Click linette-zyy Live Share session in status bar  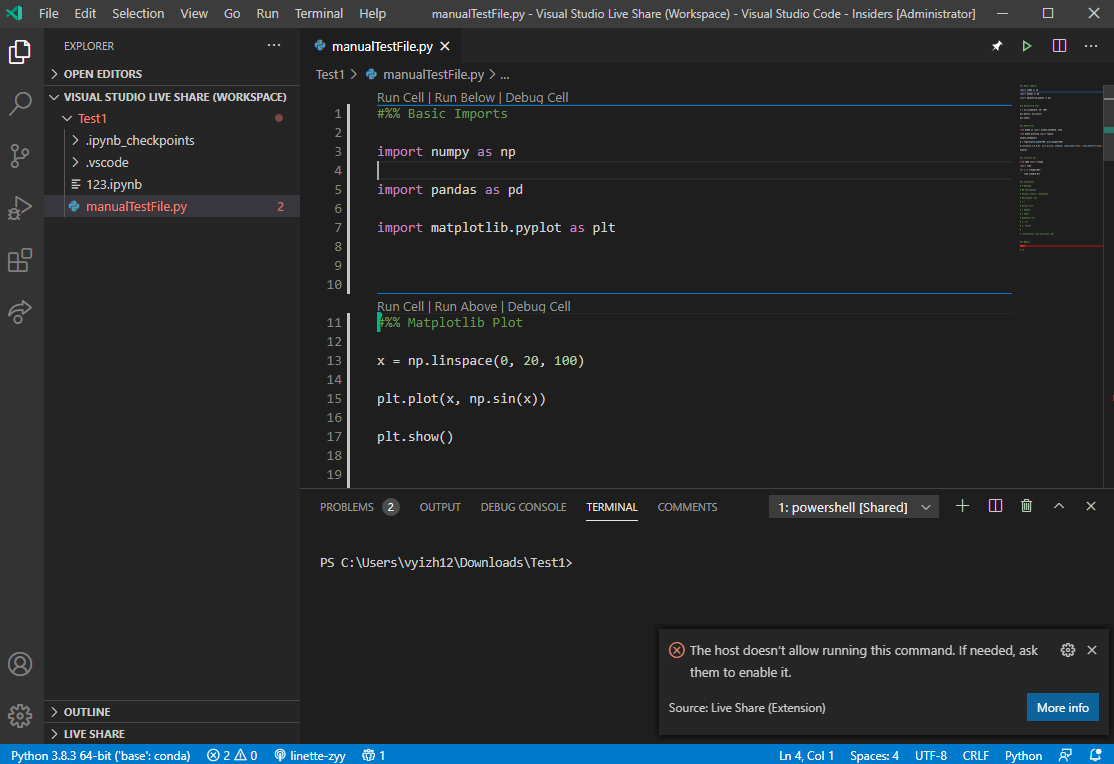tap(310, 755)
